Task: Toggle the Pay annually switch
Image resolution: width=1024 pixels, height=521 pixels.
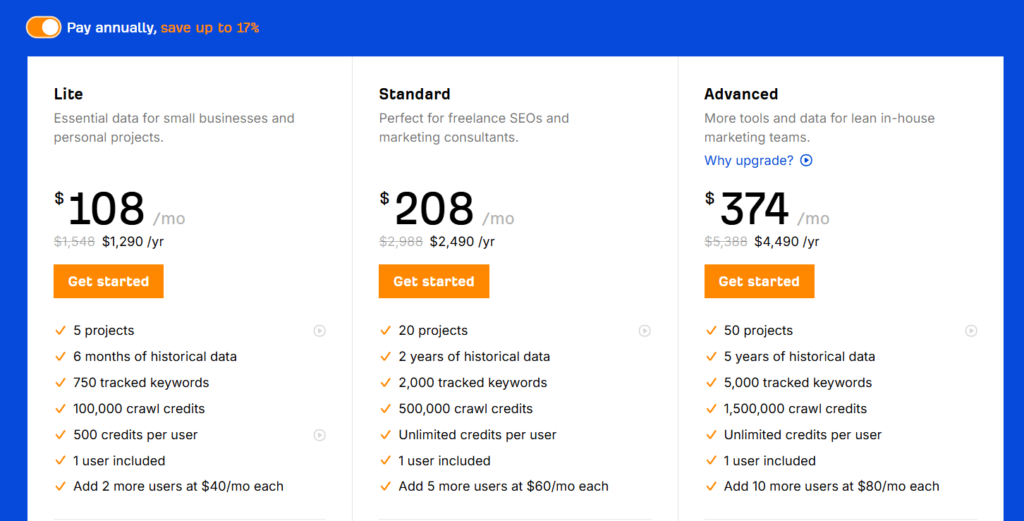Action: tap(43, 27)
